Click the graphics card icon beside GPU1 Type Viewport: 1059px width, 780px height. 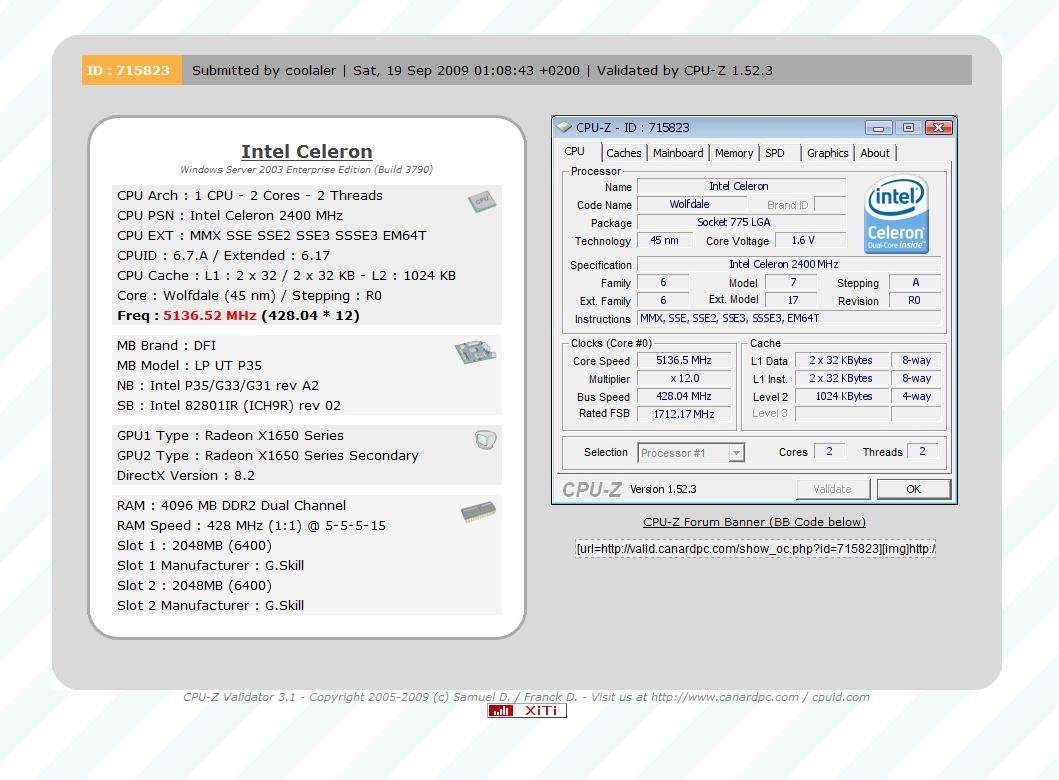click(x=485, y=440)
